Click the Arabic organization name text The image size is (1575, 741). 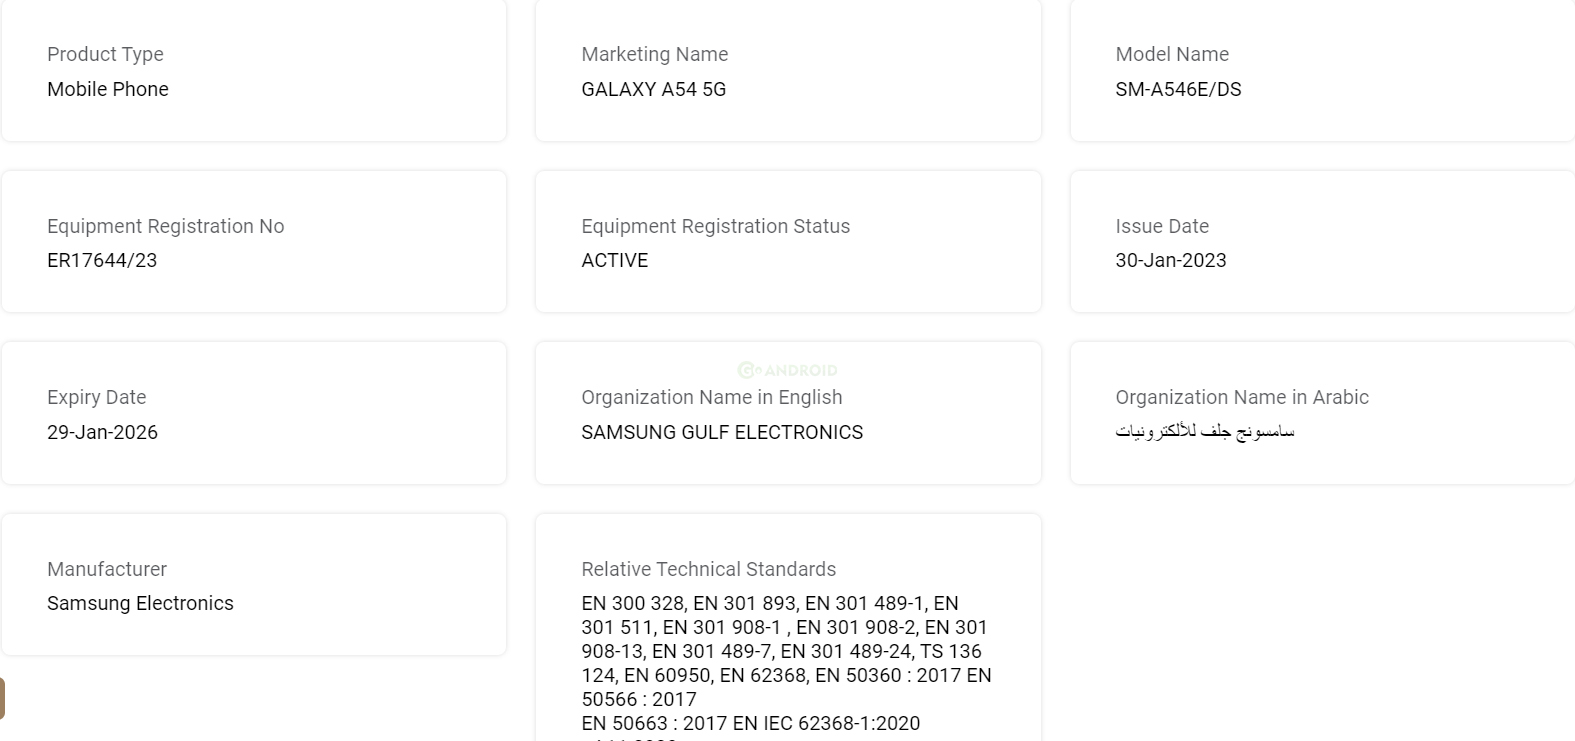point(1205,432)
